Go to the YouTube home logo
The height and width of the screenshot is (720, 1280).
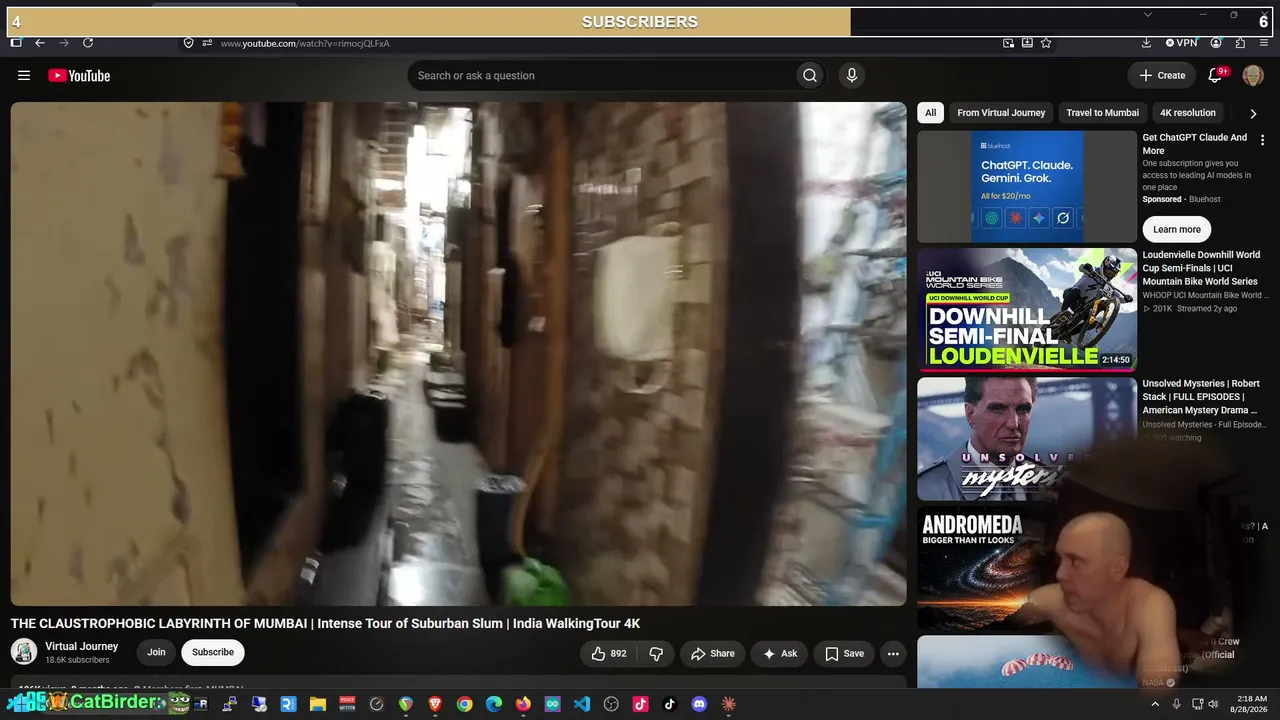coord(79,75)
